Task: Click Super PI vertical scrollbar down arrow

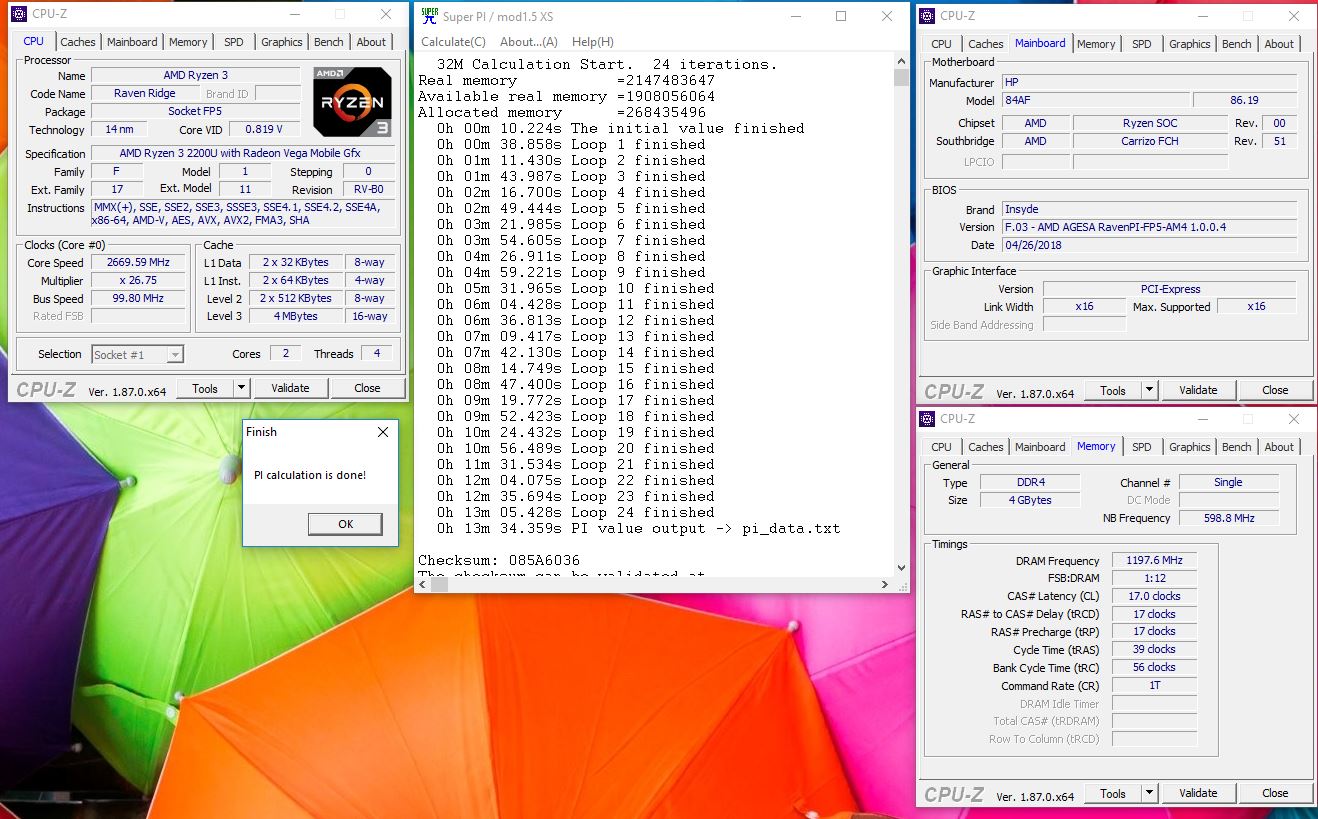Action: [901, 568]
